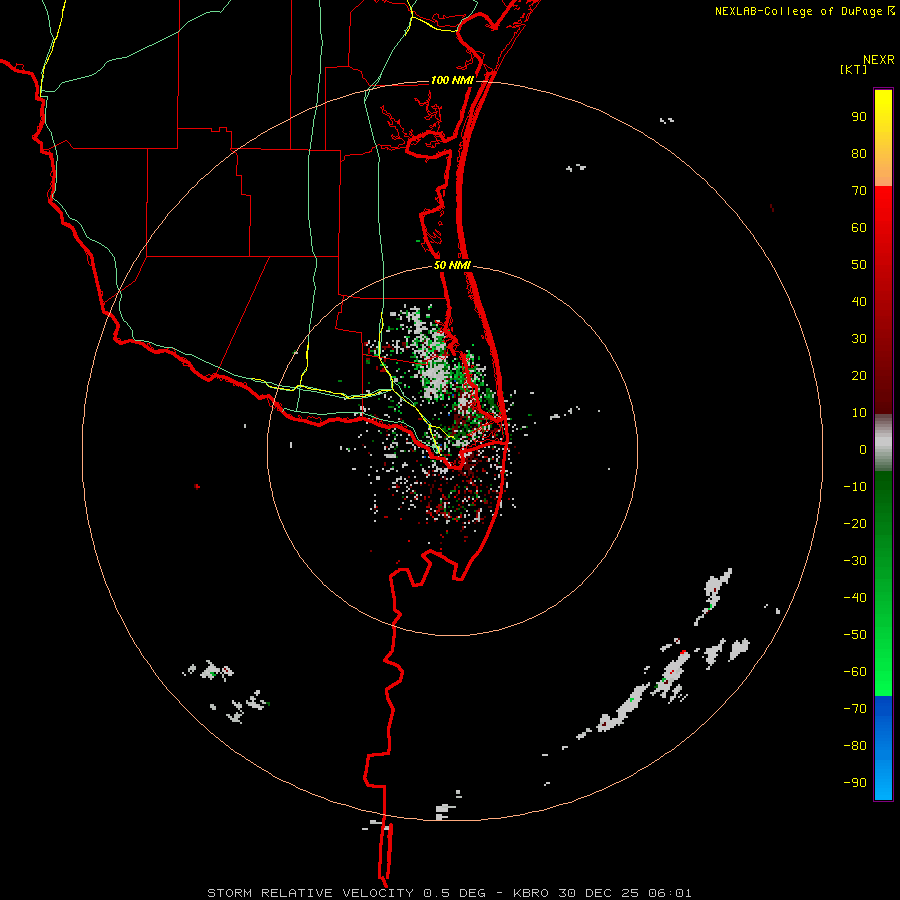
Task: Click the -50 value on velocity scale
Action: (855, 635)
